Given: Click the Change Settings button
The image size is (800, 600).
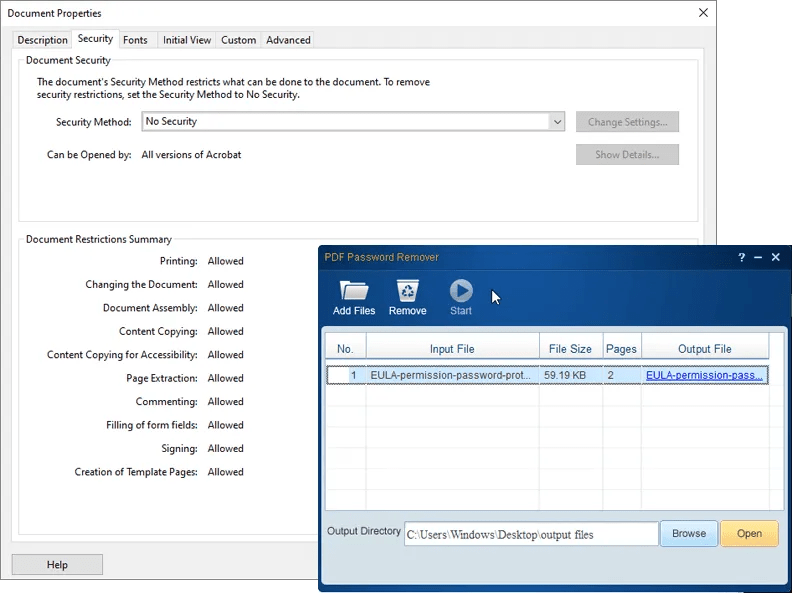Looking at the screenshot, I should 627,121.
